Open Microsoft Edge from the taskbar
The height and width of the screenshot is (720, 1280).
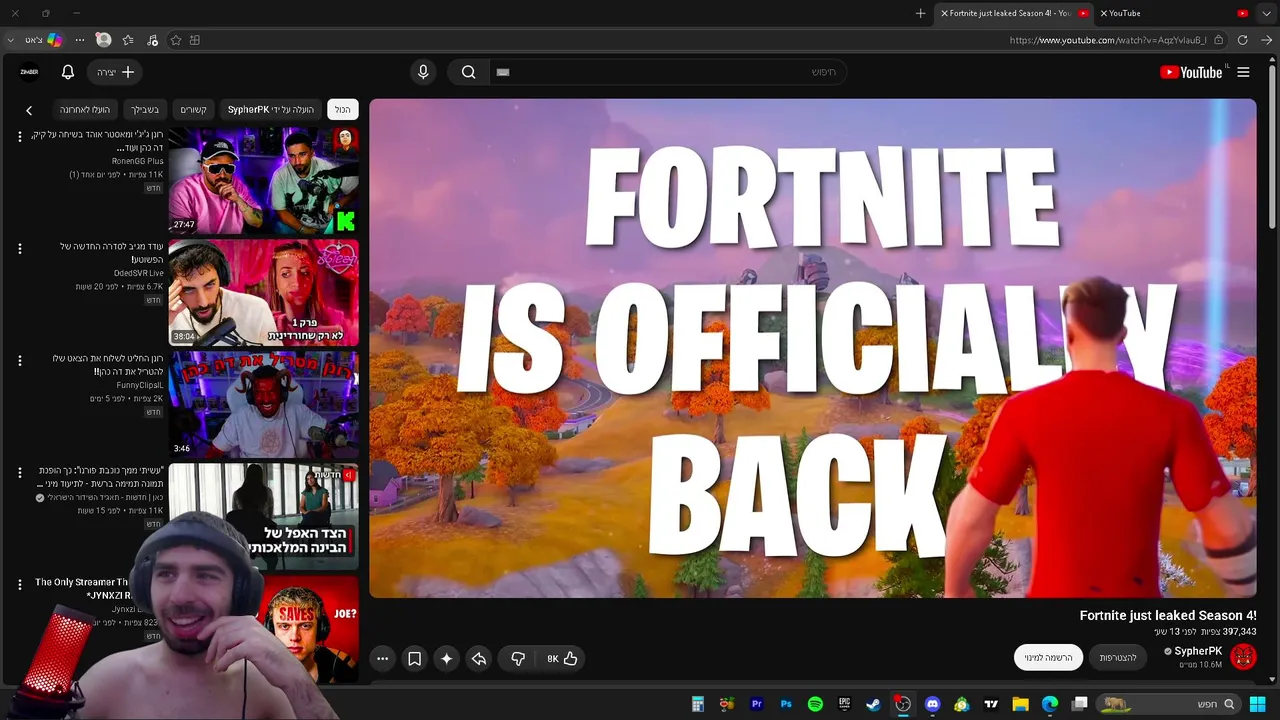click(x=1050, y=704)
